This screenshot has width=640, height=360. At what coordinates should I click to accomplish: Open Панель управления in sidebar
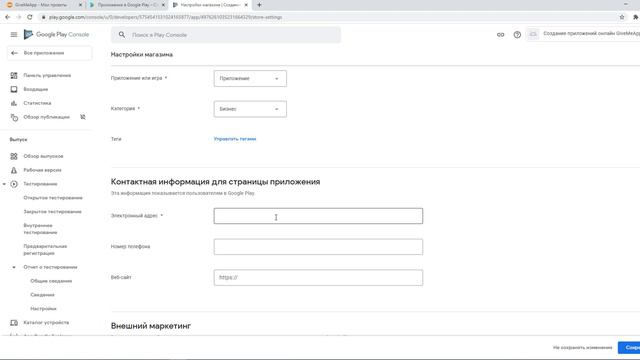(47, 76)
